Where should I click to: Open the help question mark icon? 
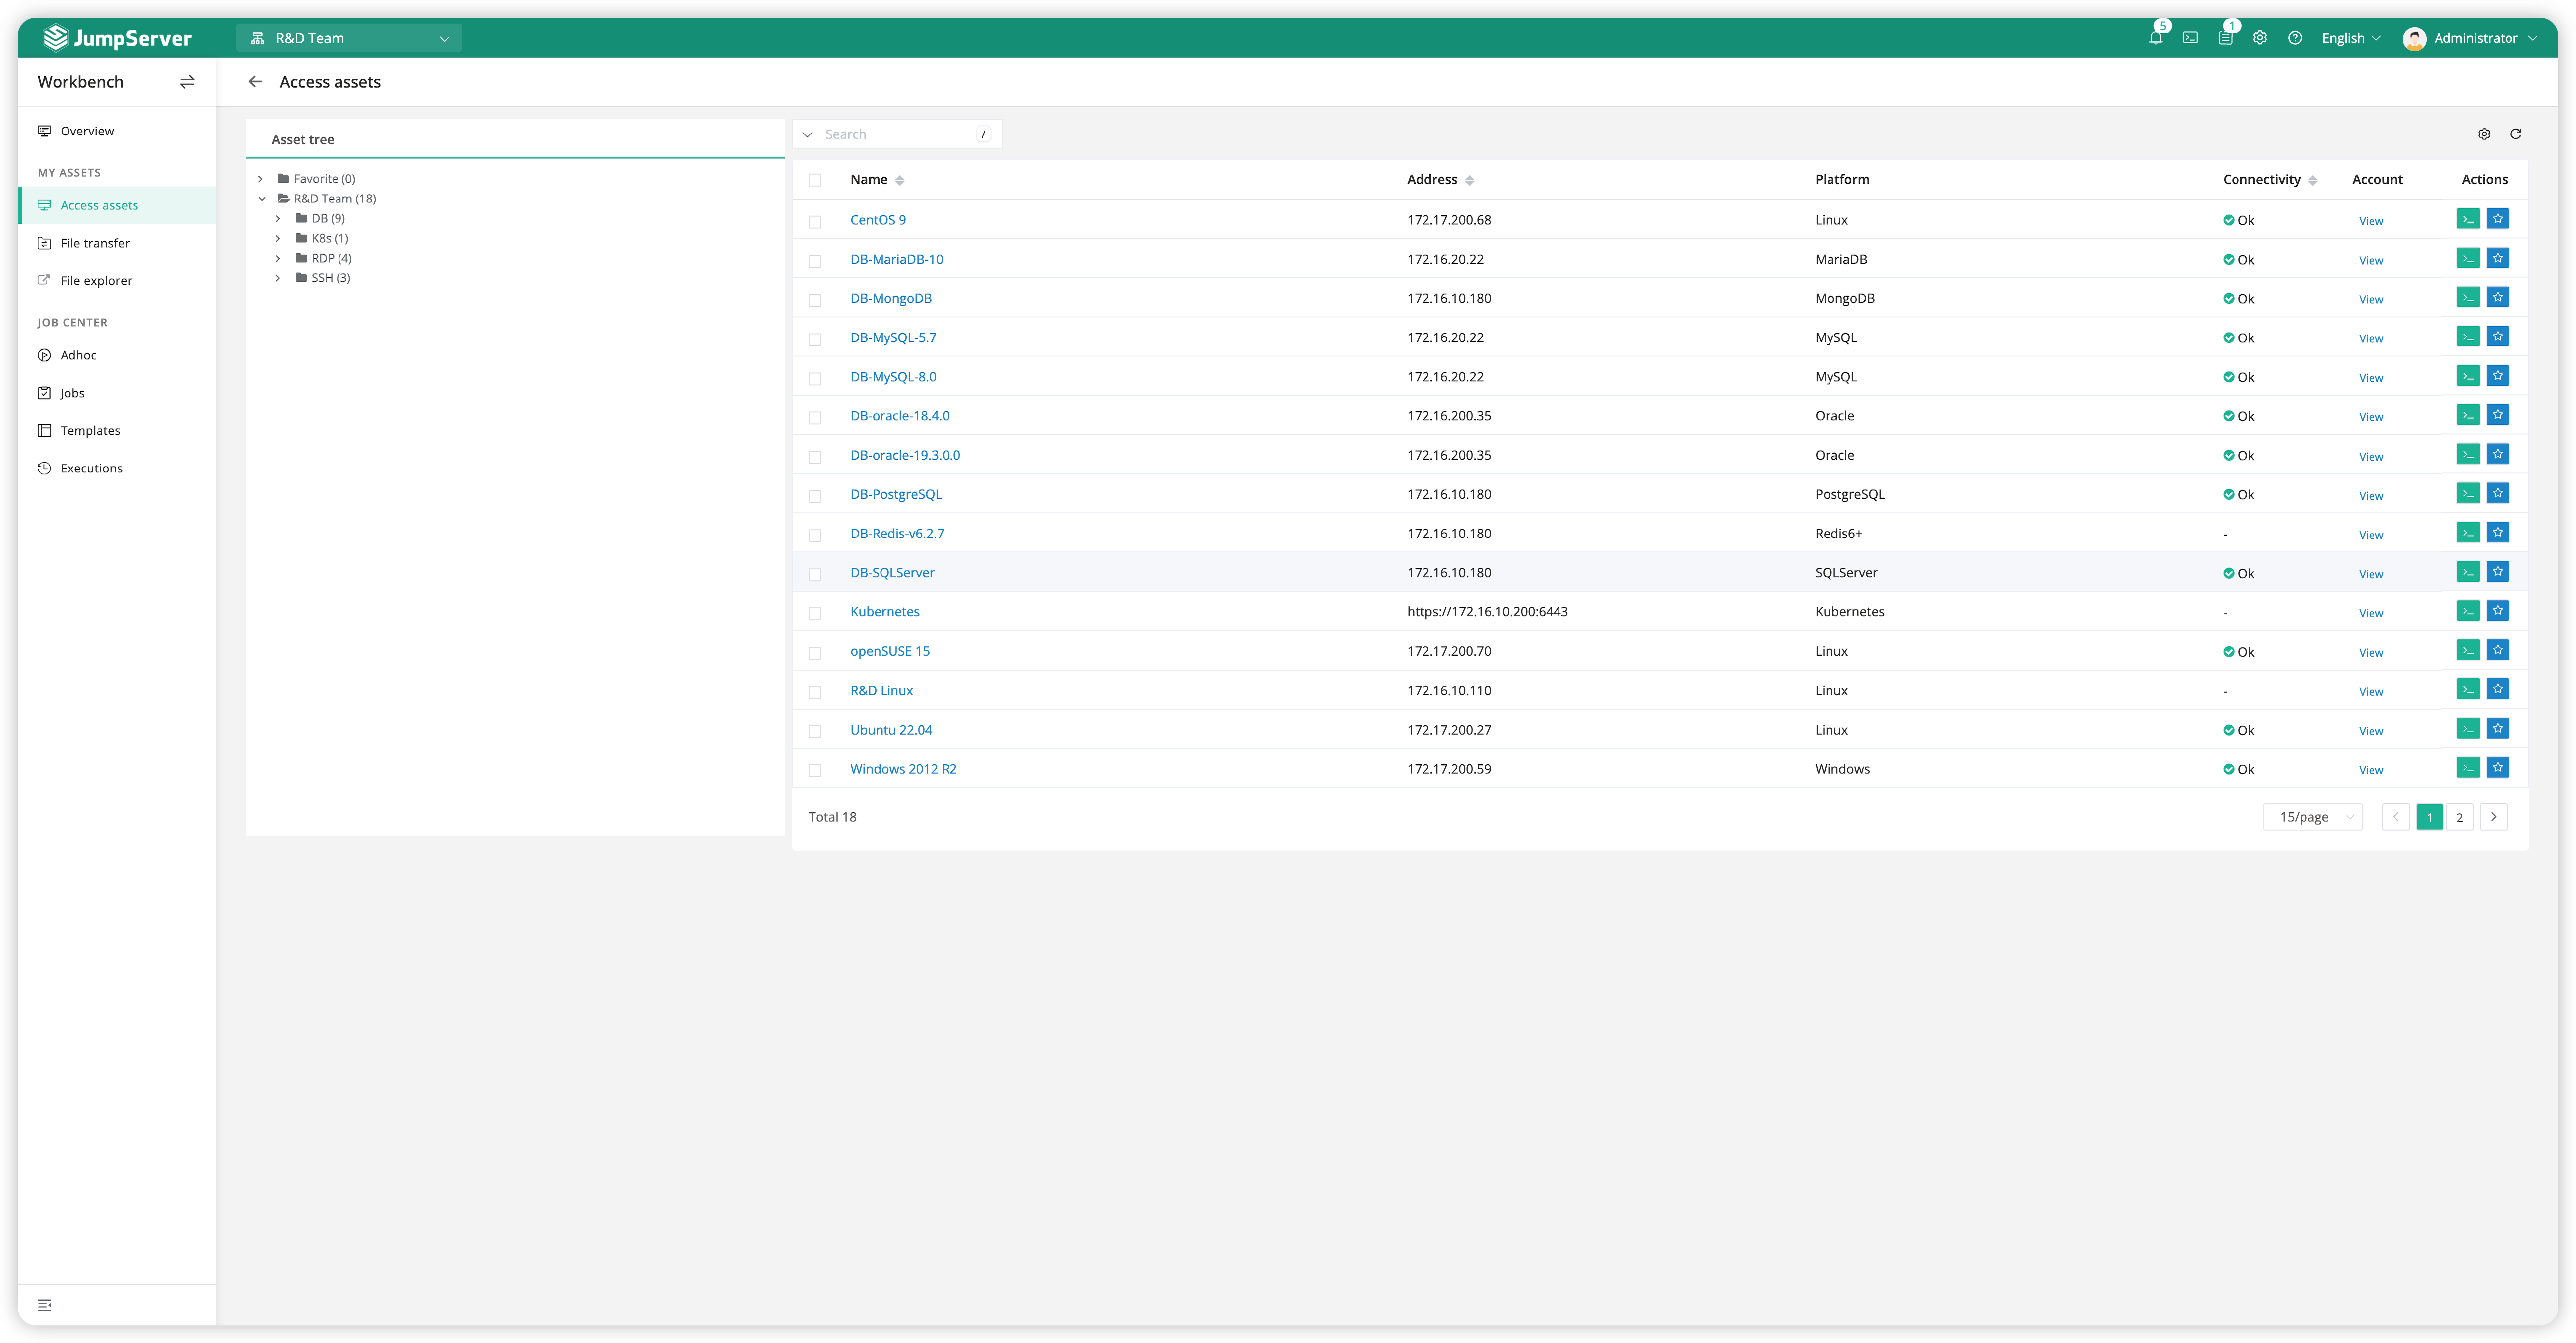tap(2294, 37)
